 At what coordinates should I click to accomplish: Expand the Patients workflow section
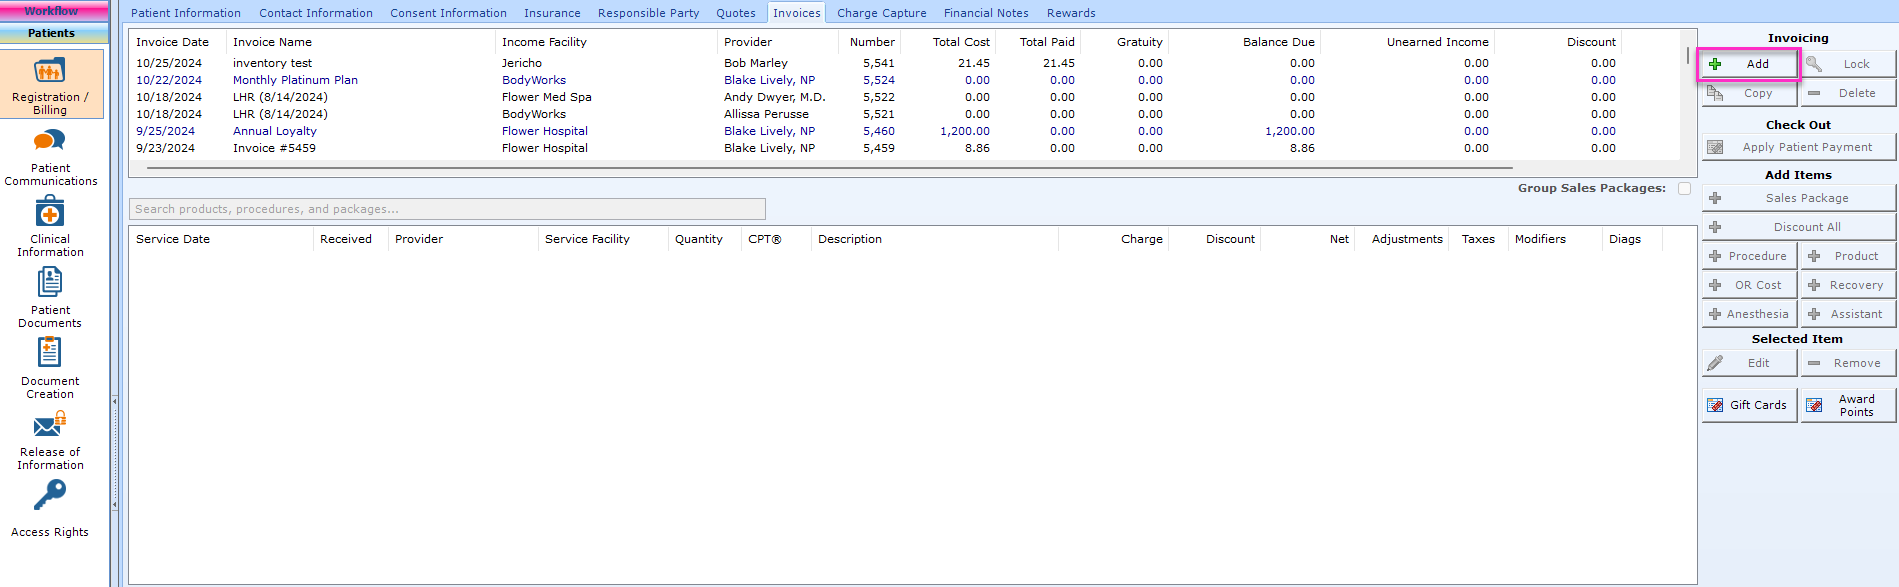point(52,33)
